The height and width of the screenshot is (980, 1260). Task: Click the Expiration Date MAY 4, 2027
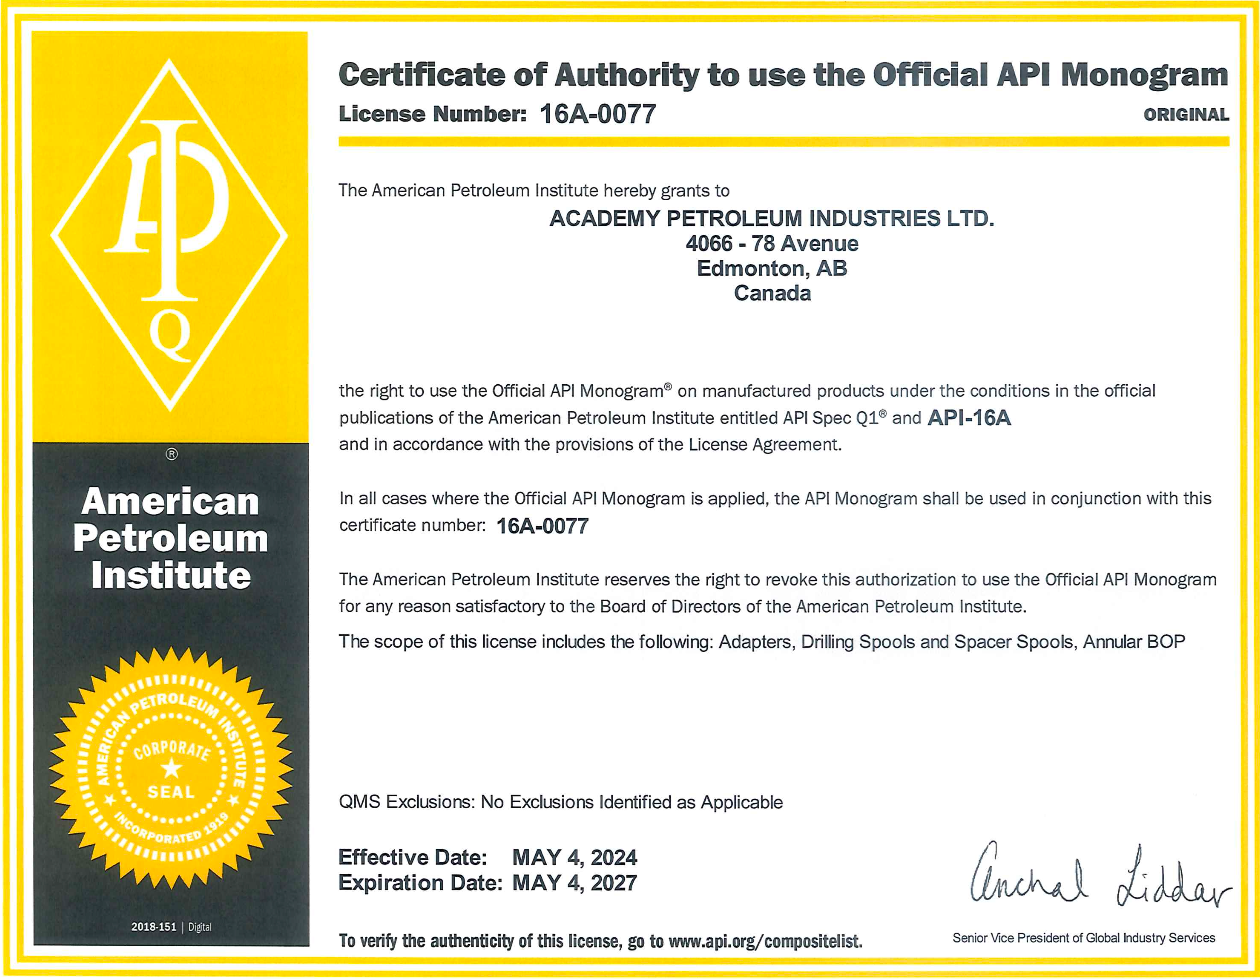(488, 883)
